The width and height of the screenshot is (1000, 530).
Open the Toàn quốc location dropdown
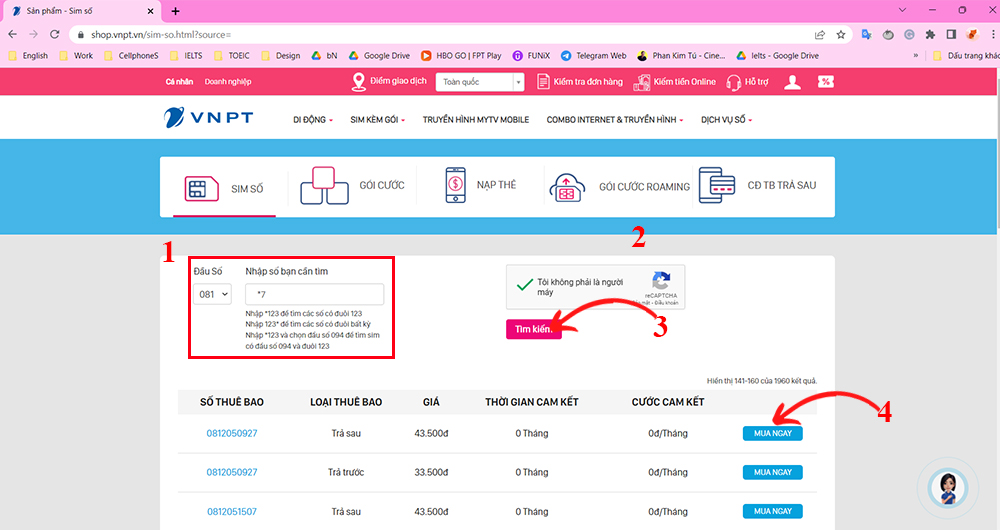[480, 82]
